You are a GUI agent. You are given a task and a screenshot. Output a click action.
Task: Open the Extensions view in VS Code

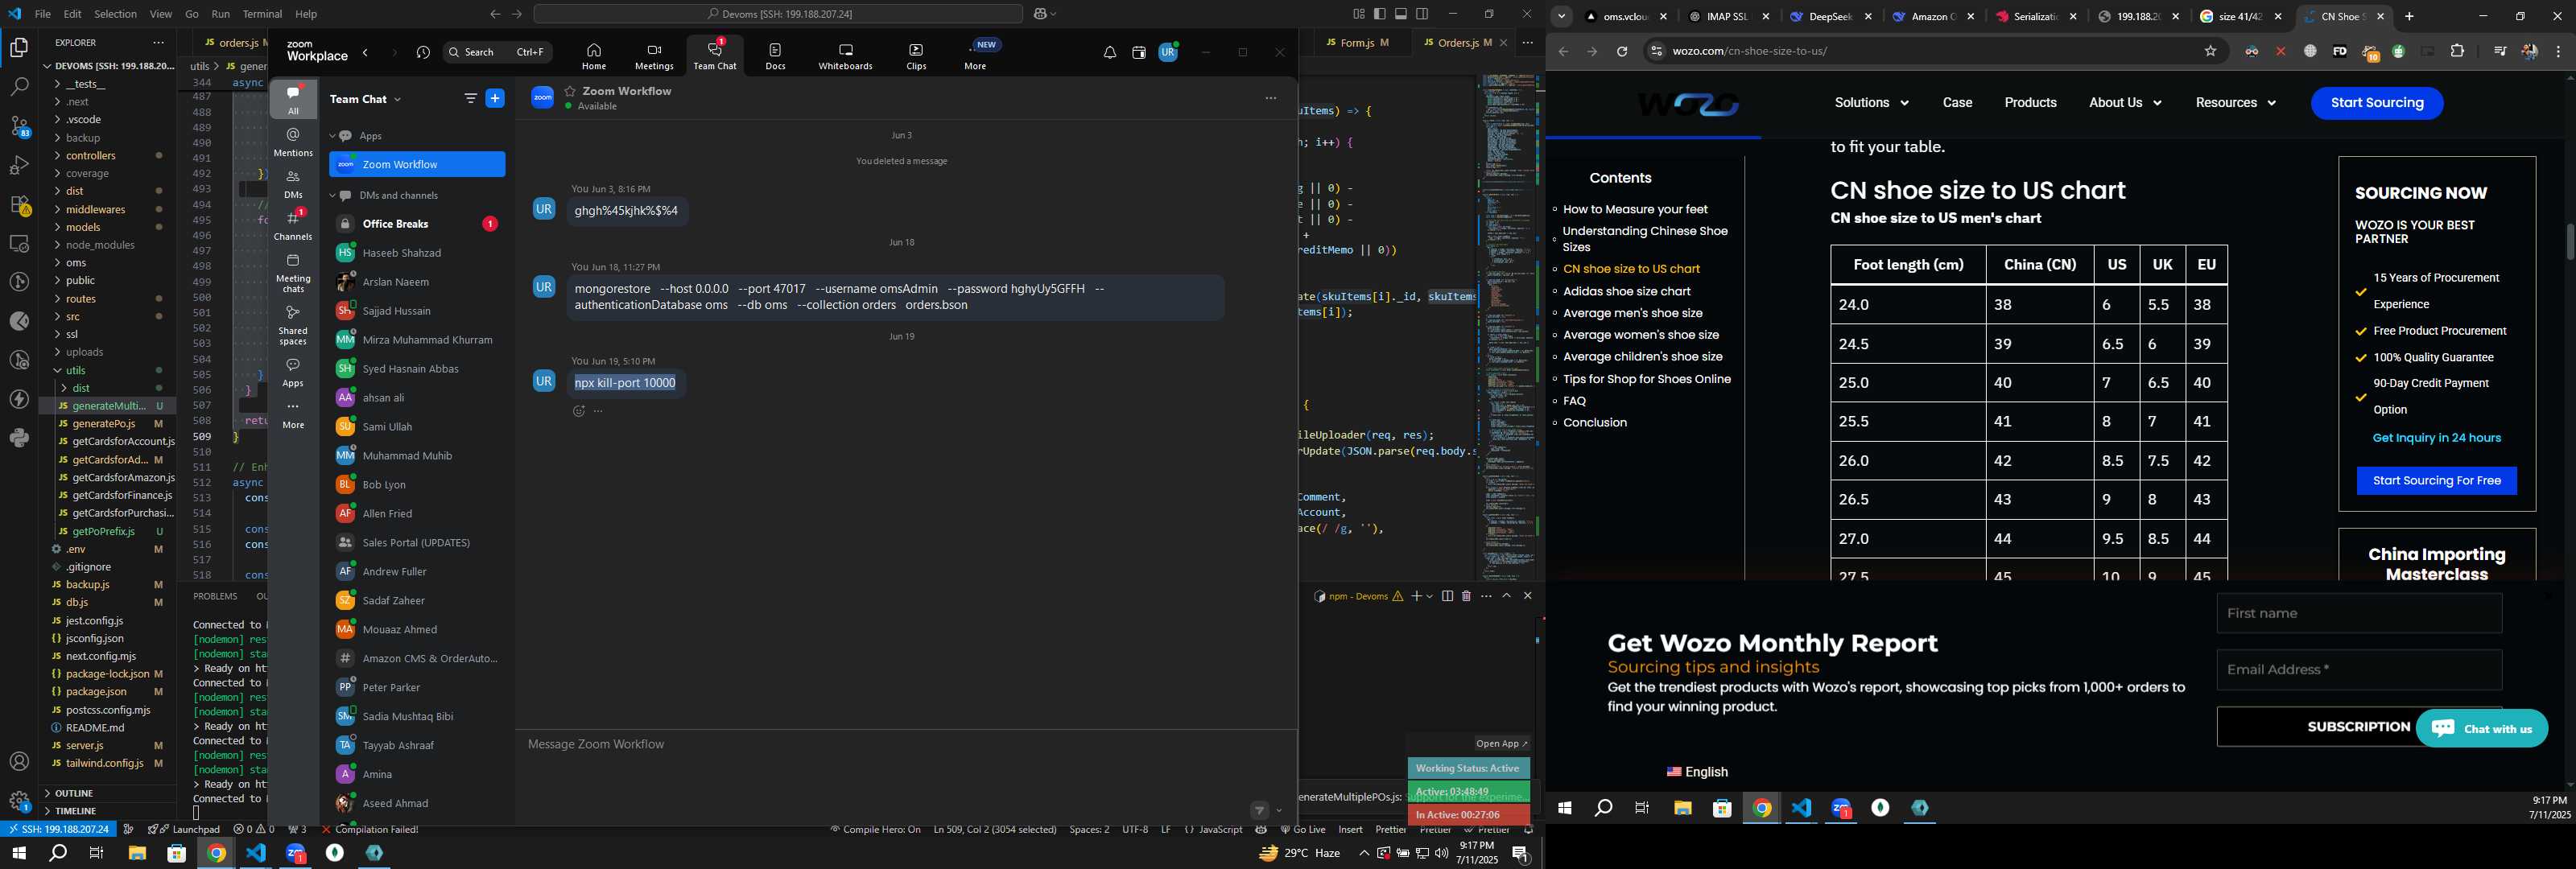(x=19, y=205)
